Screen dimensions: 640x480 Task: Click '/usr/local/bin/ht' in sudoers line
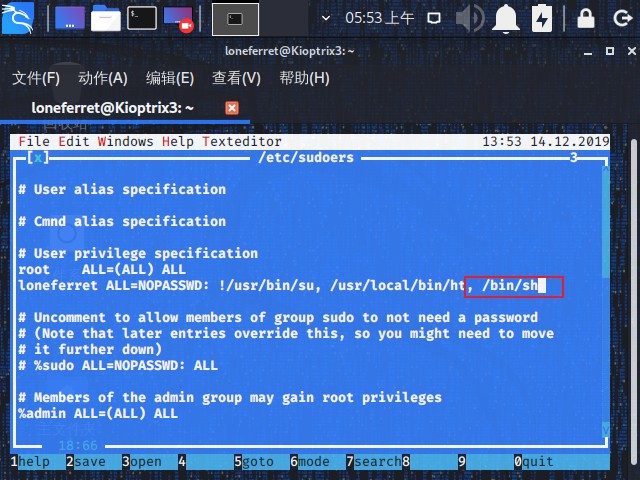pyautogui.click(x=398, y=285)
